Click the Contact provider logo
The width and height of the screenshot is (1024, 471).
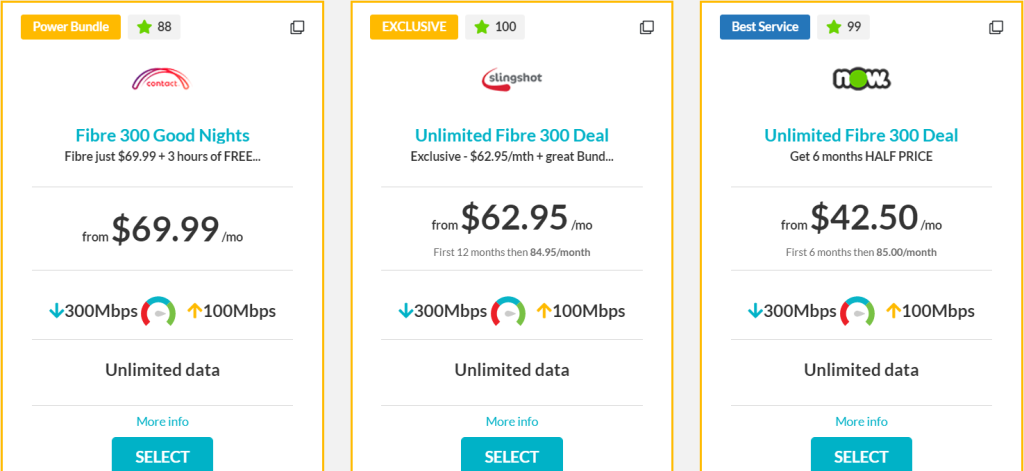click(x=162, y=79)
